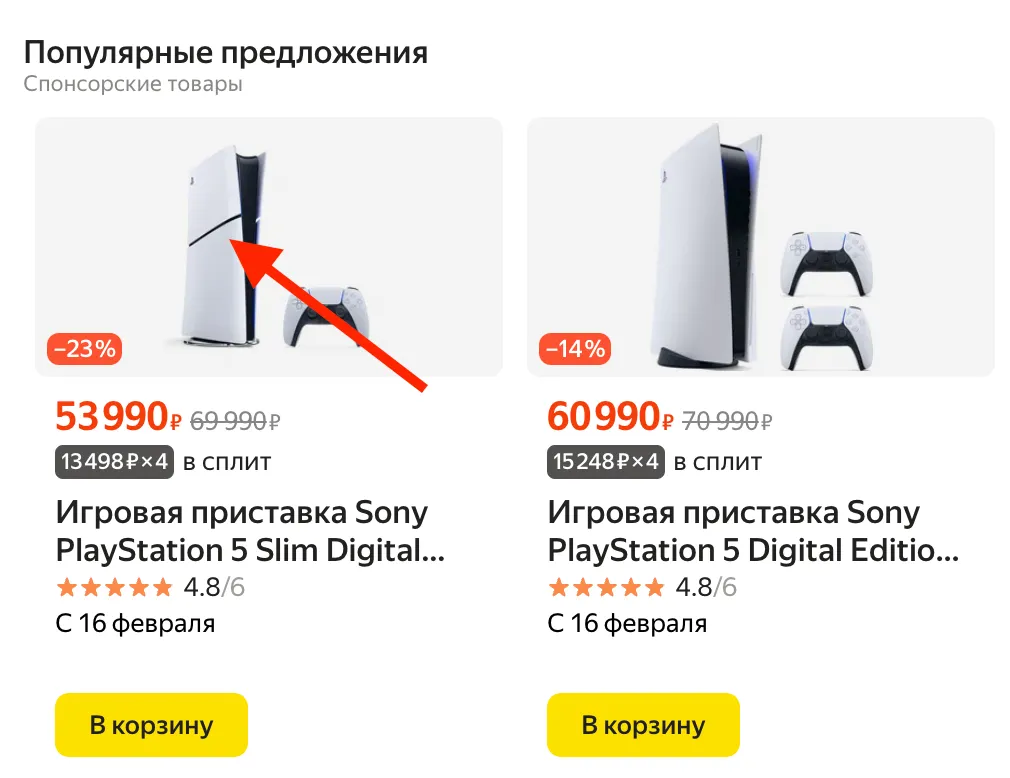
Task: Select the 13498₽×4 split payment badge
Action: pos(115,462)
